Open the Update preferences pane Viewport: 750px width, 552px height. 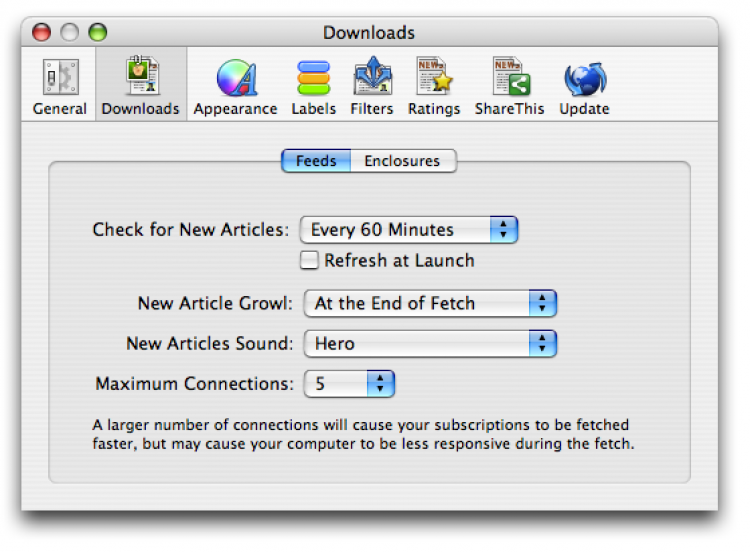pos(585,86)
